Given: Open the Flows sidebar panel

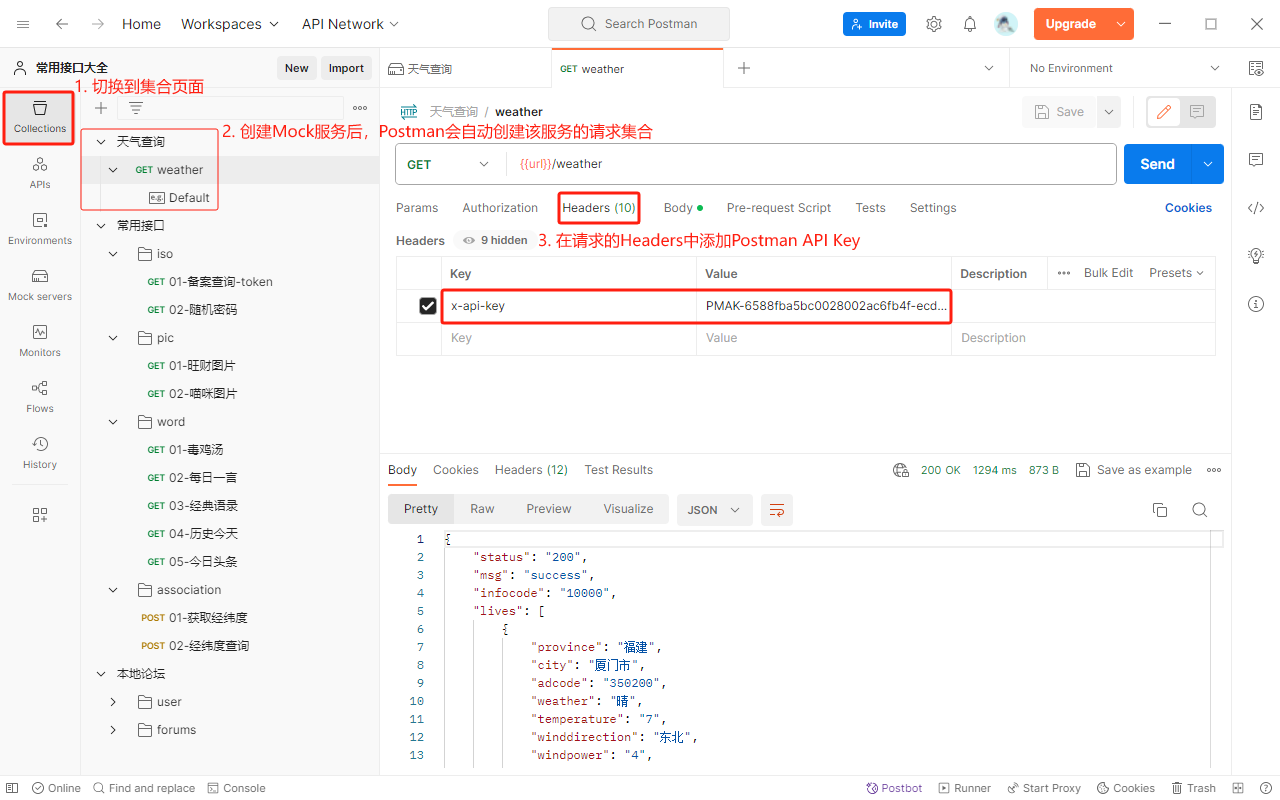Looking at the screenshot, I should [40, 397].
